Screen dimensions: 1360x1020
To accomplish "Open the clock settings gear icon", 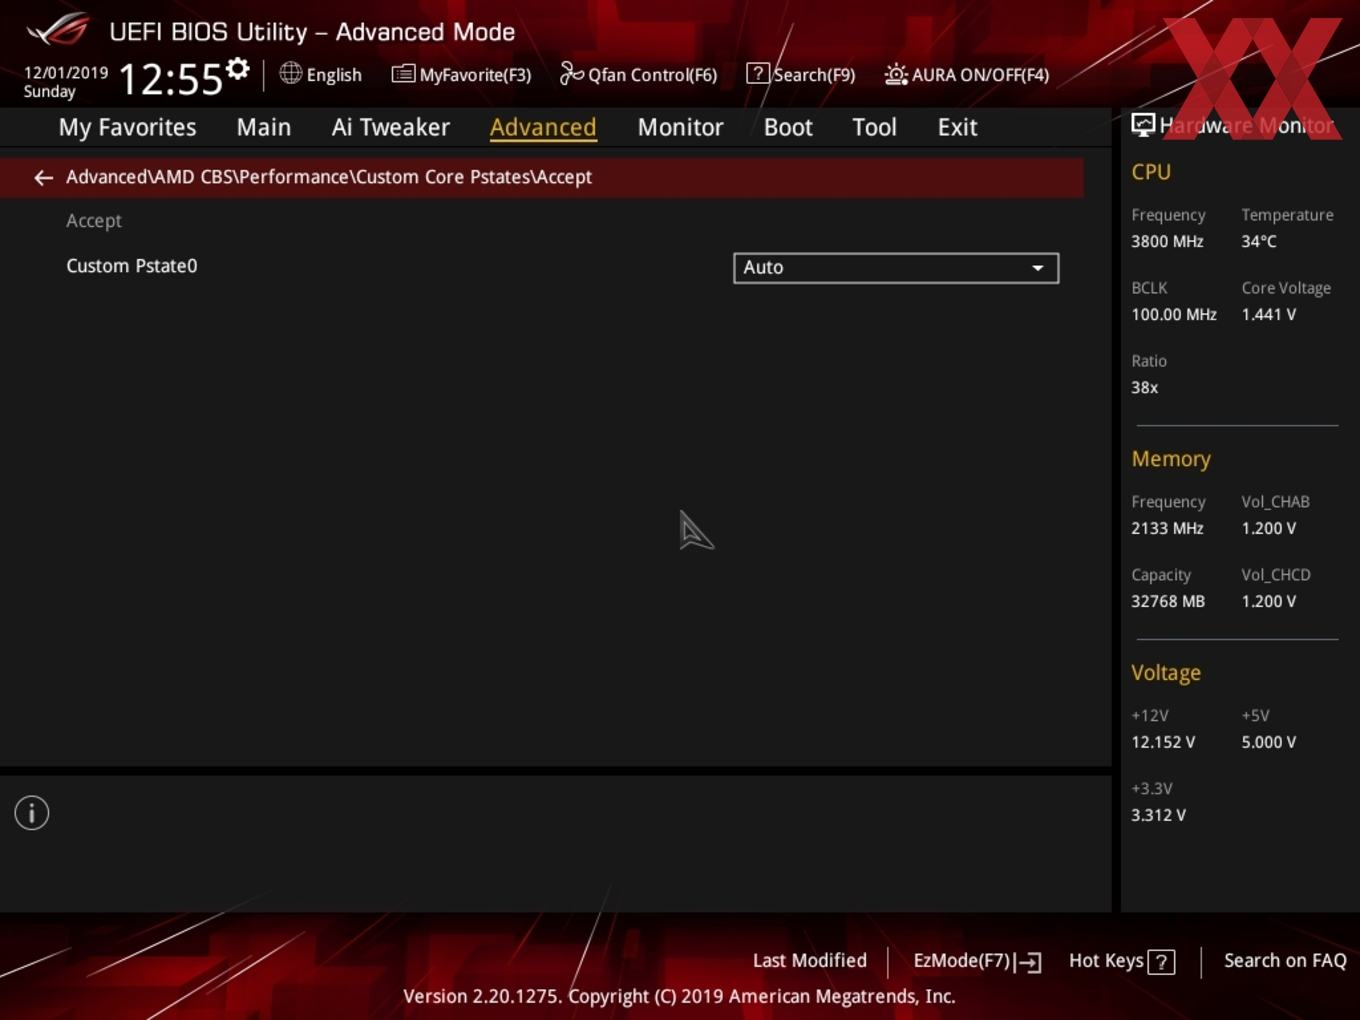I will 237,69.
